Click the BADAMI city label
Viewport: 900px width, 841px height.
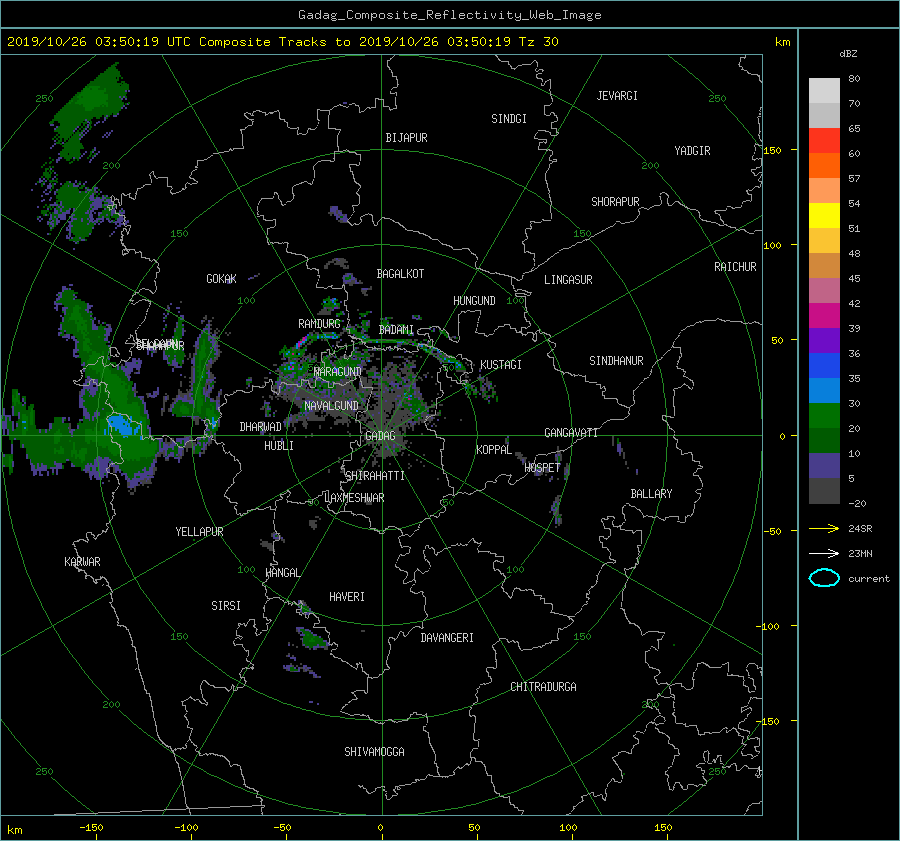396,330
